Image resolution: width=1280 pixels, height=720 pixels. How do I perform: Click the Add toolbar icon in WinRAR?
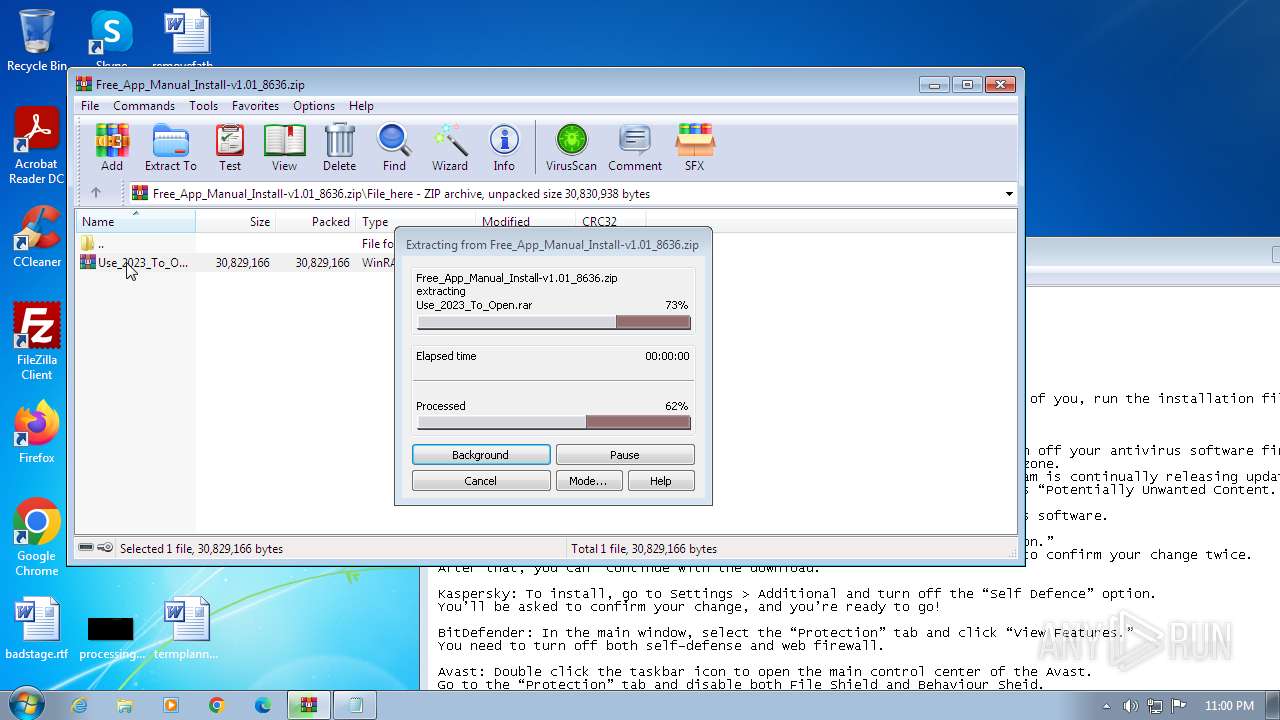coord(112,147)
